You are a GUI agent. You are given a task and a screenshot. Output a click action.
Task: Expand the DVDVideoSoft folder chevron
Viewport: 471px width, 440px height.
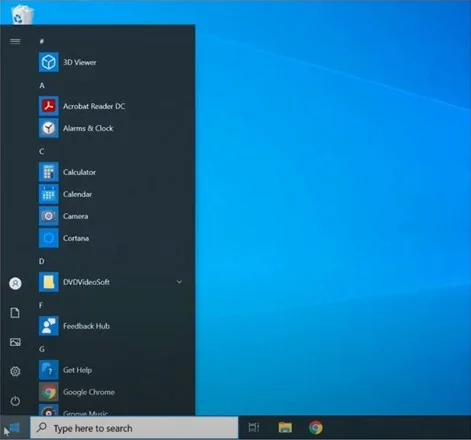tap(179, 282)
